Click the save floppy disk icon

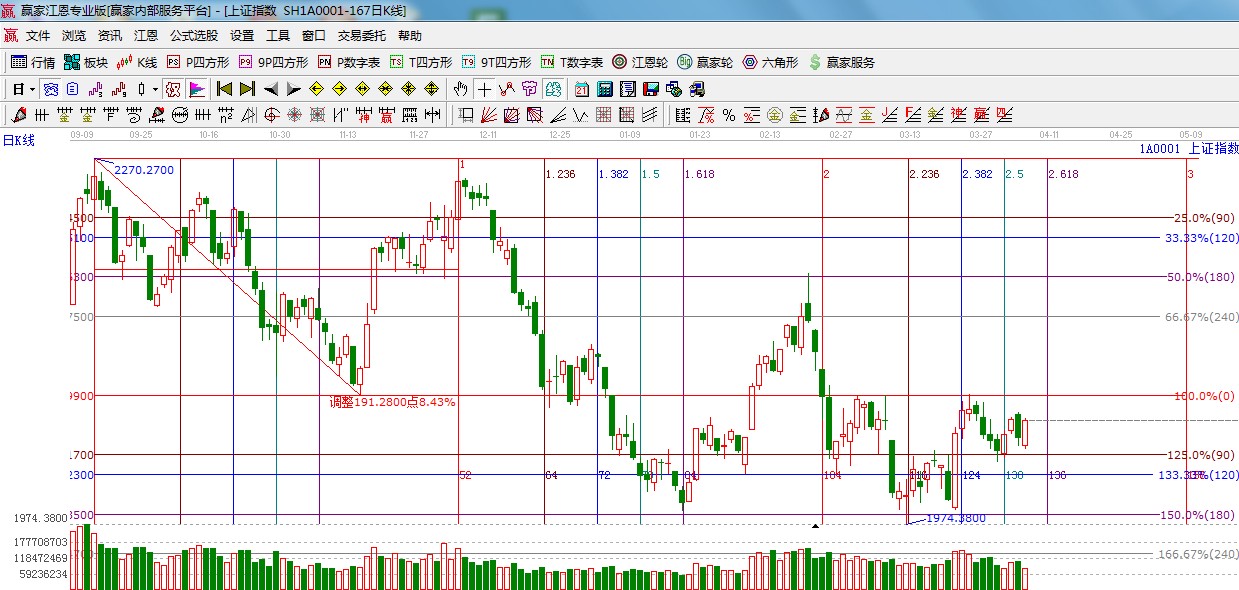tap(652, 89)
